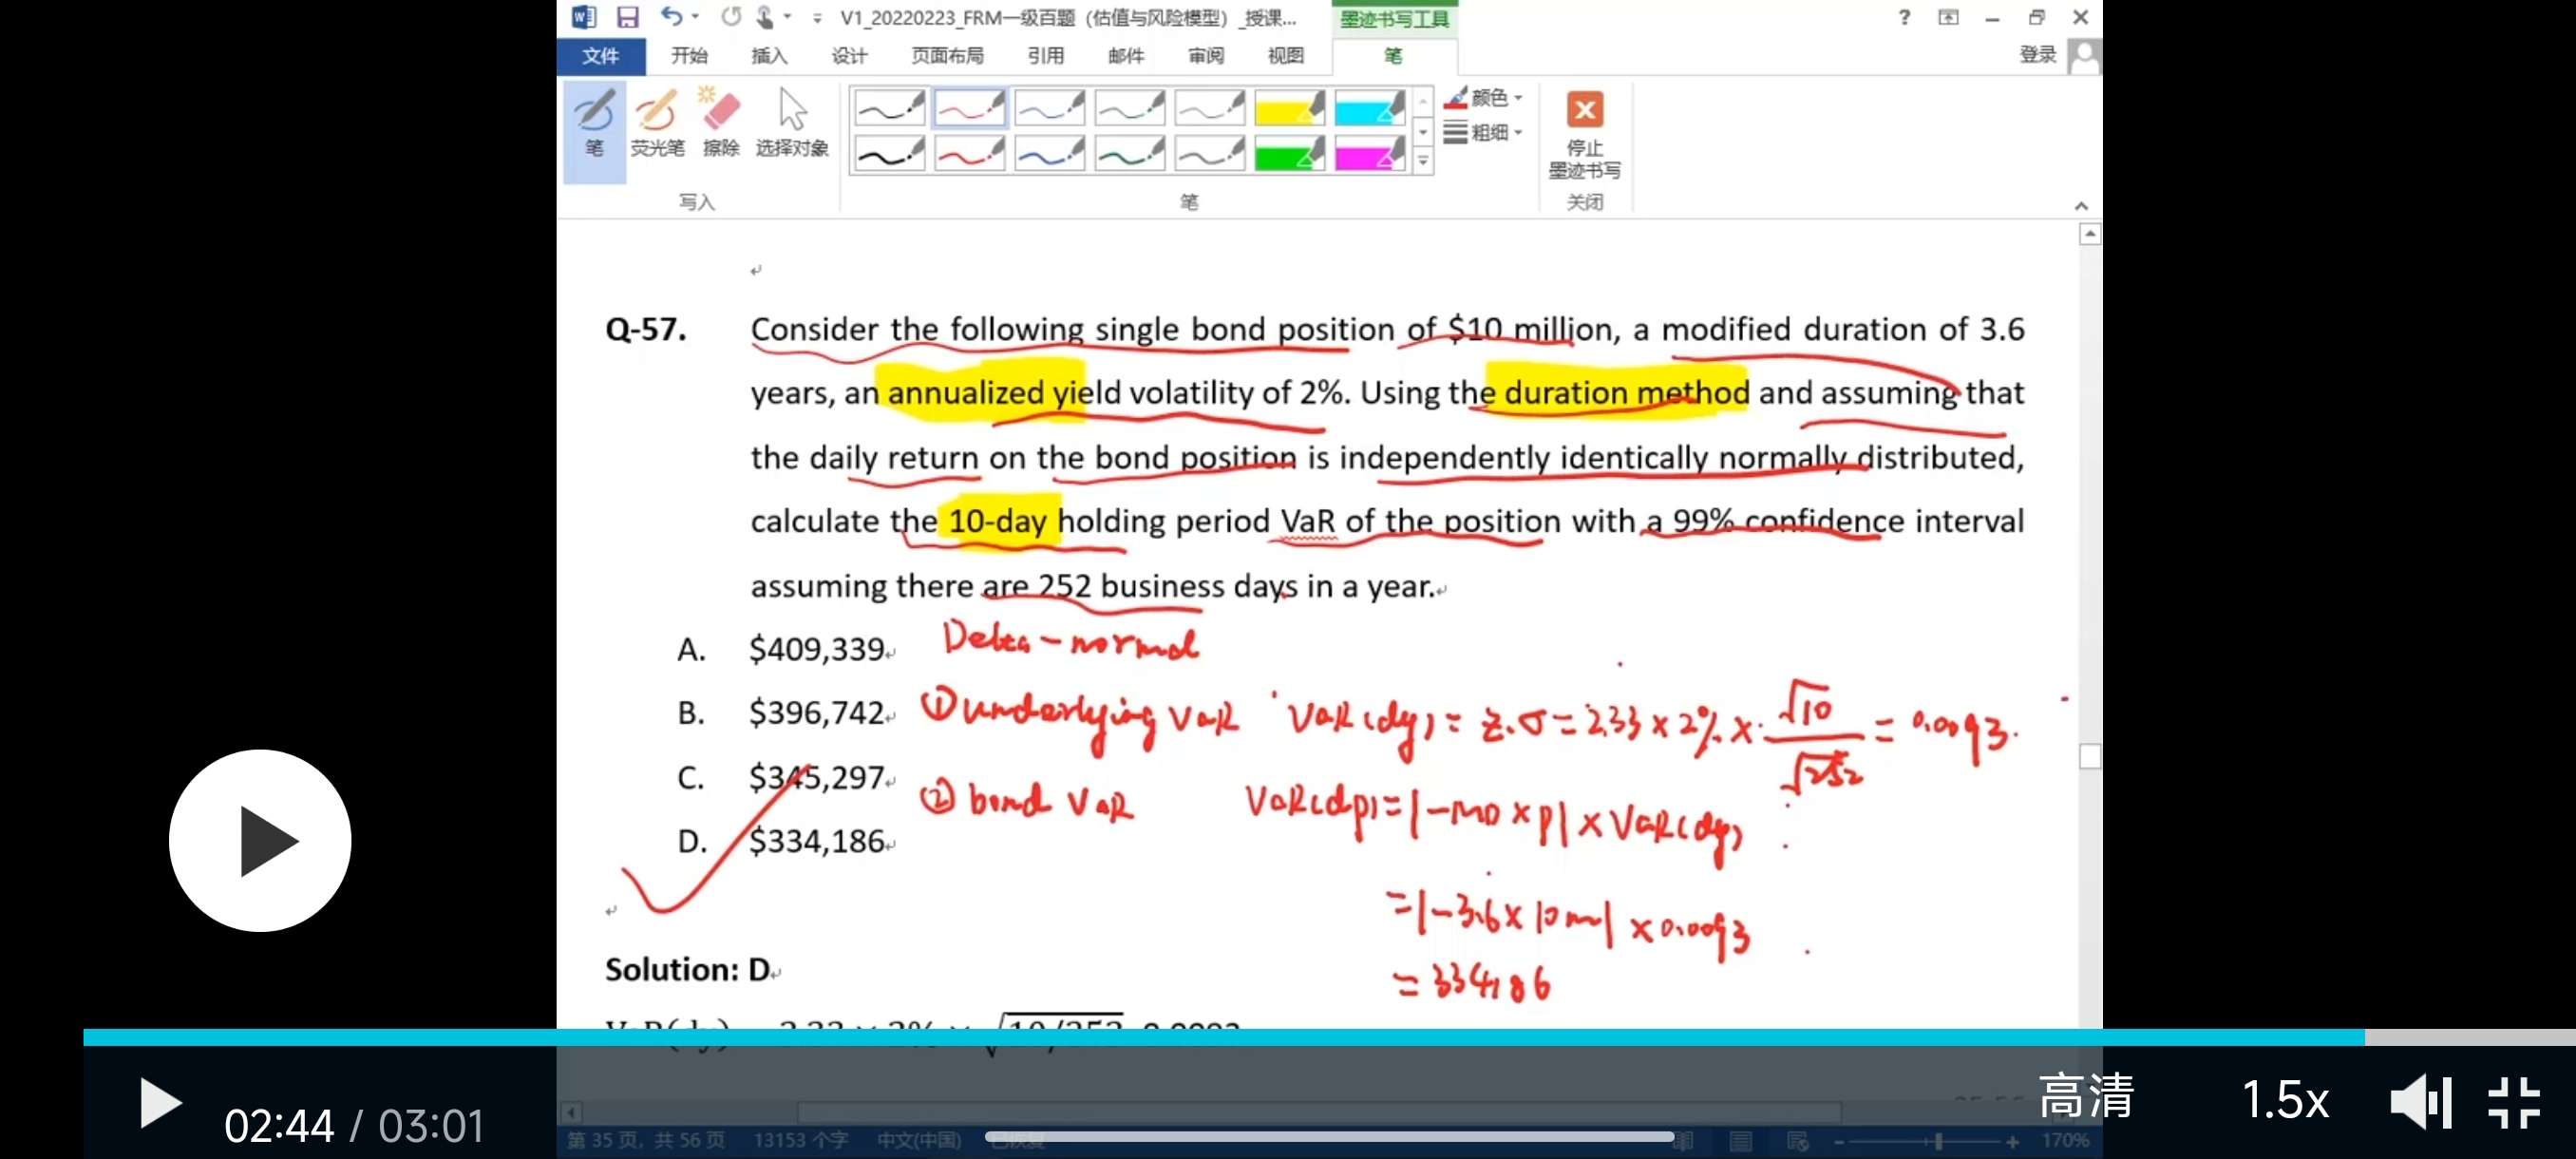This screenshot has width=2576, height=1159.
Task: Pick the magenta highlighter swatch
Action: tap(1369, 154)
